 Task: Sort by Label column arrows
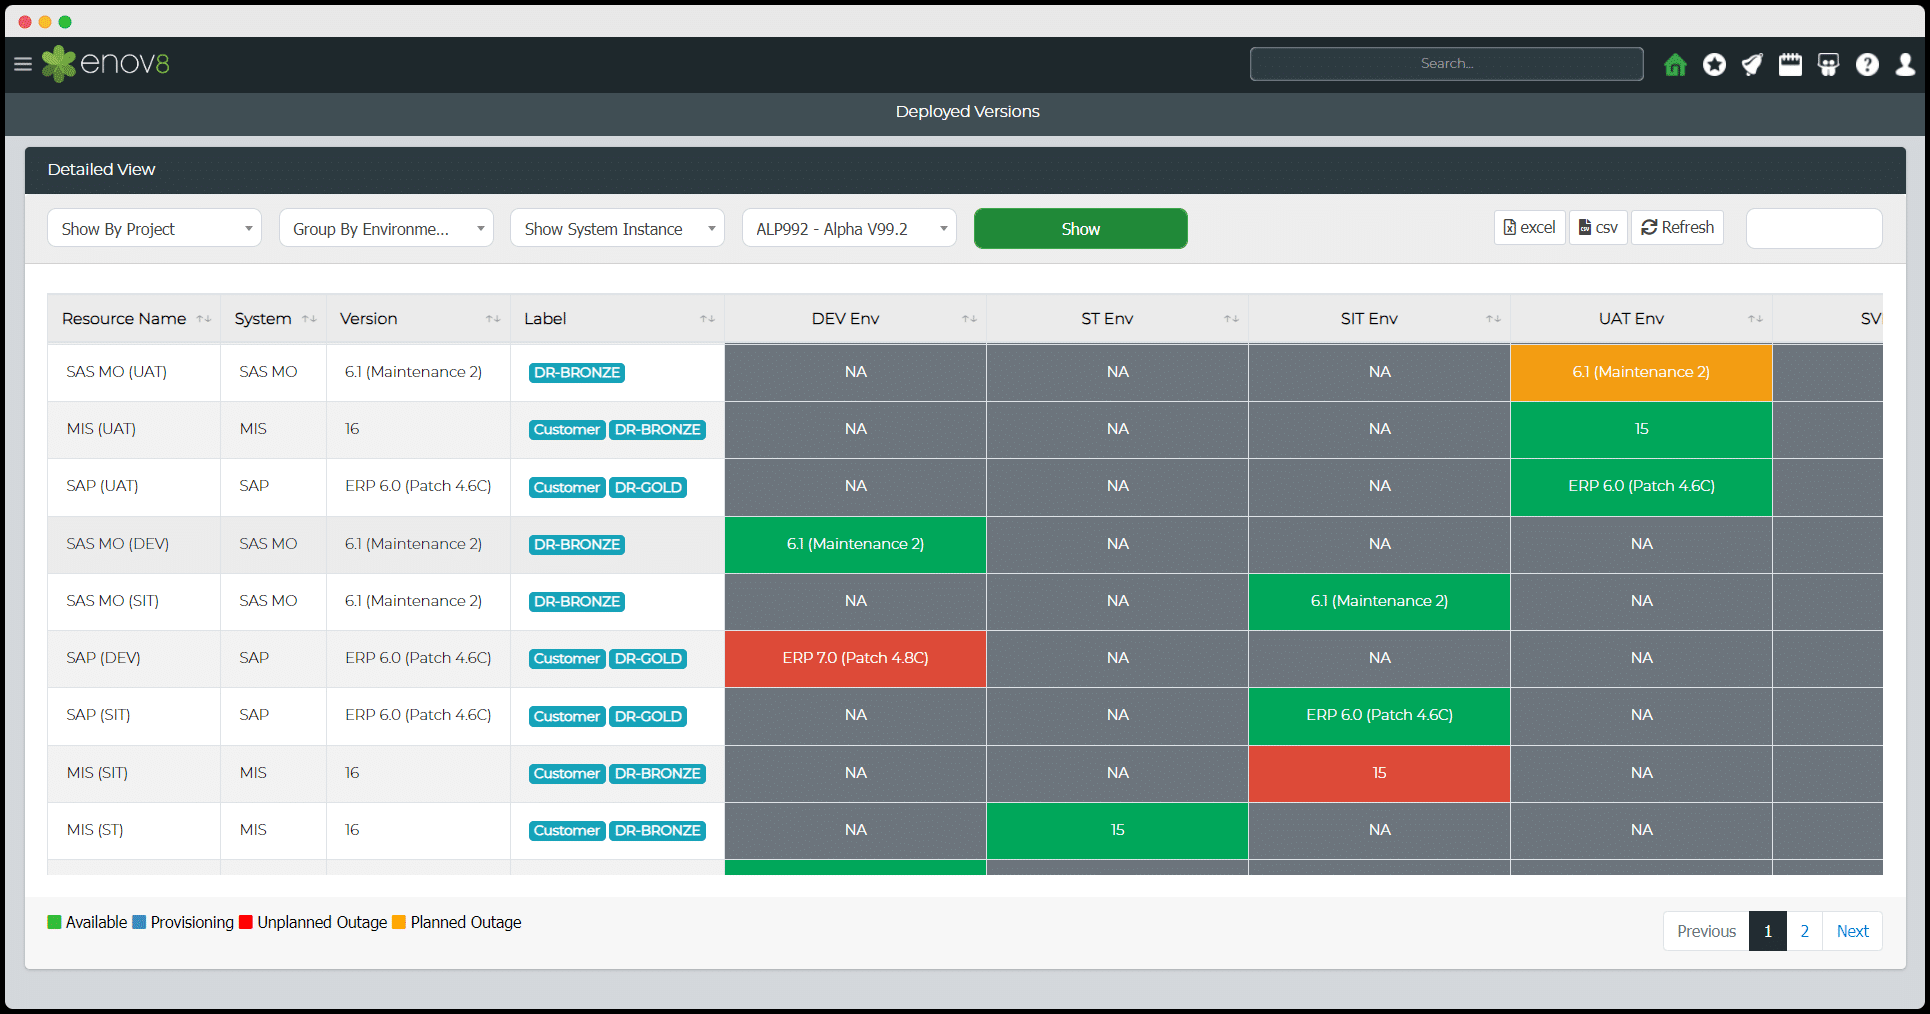click(707, 319)
